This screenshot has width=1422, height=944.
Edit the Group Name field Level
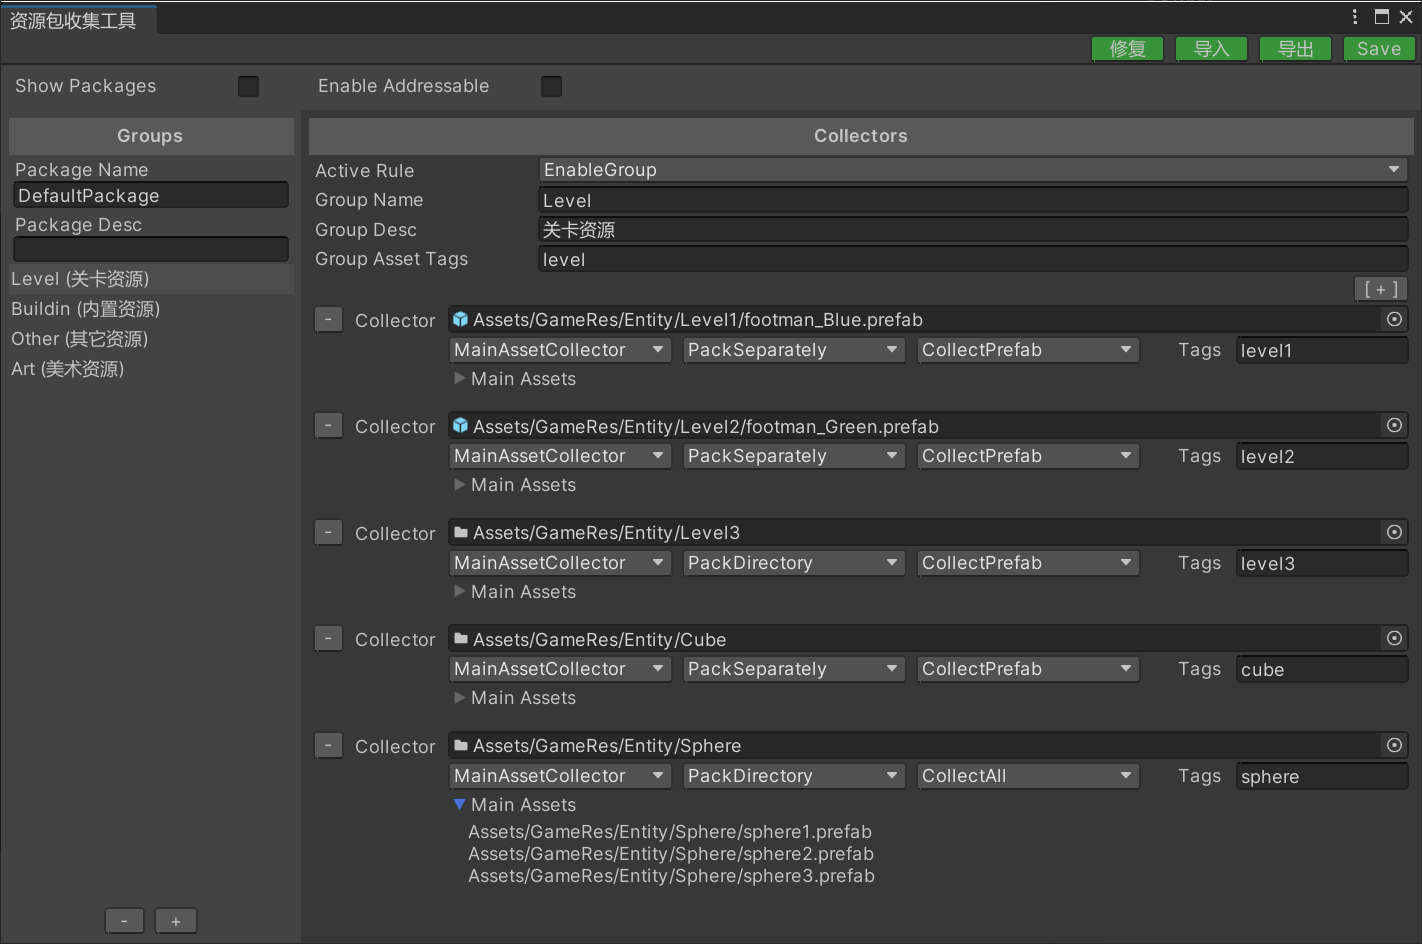(973, 200)
